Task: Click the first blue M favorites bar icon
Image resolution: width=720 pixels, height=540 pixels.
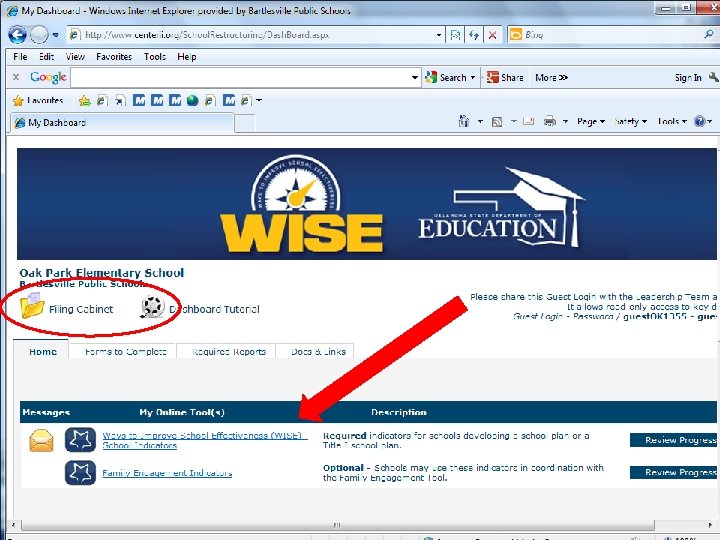Action: click(x=139, y=100)
